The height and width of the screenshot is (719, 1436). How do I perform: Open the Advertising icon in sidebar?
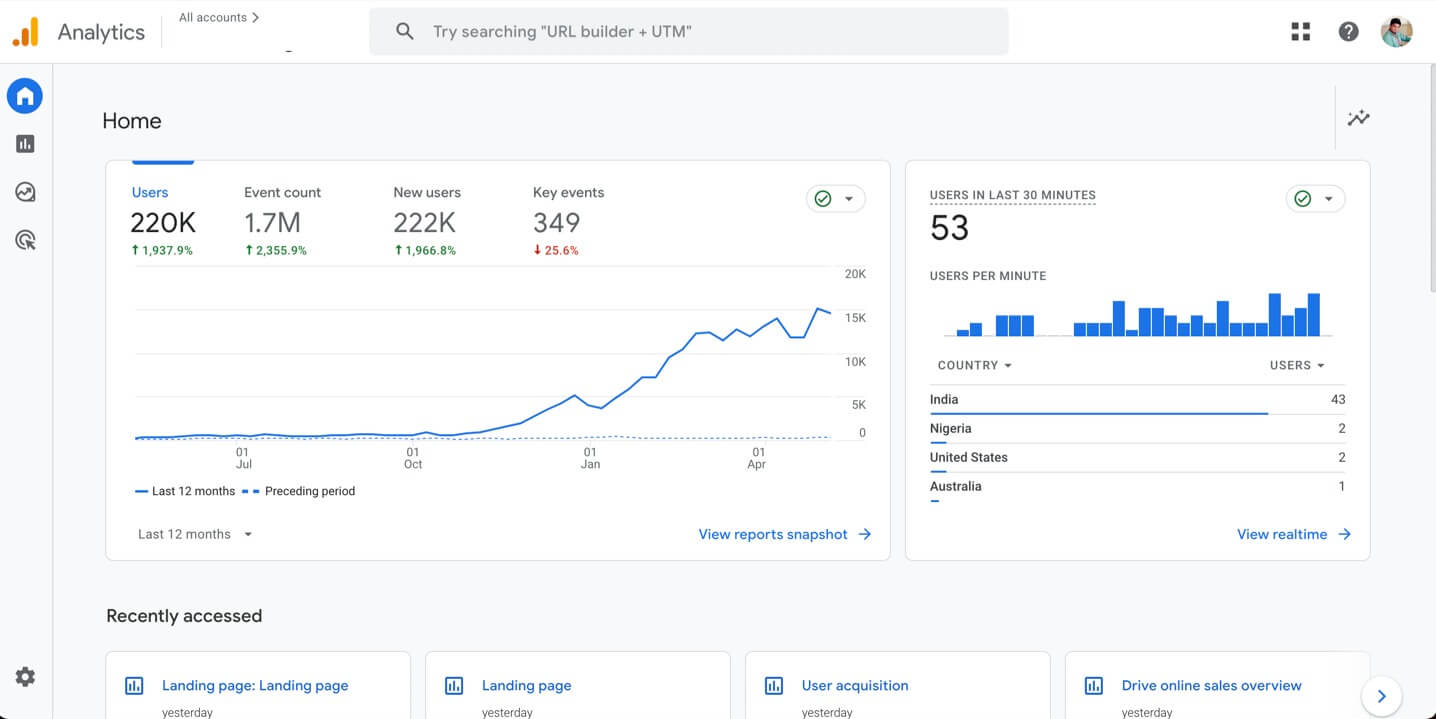[25, 240]
